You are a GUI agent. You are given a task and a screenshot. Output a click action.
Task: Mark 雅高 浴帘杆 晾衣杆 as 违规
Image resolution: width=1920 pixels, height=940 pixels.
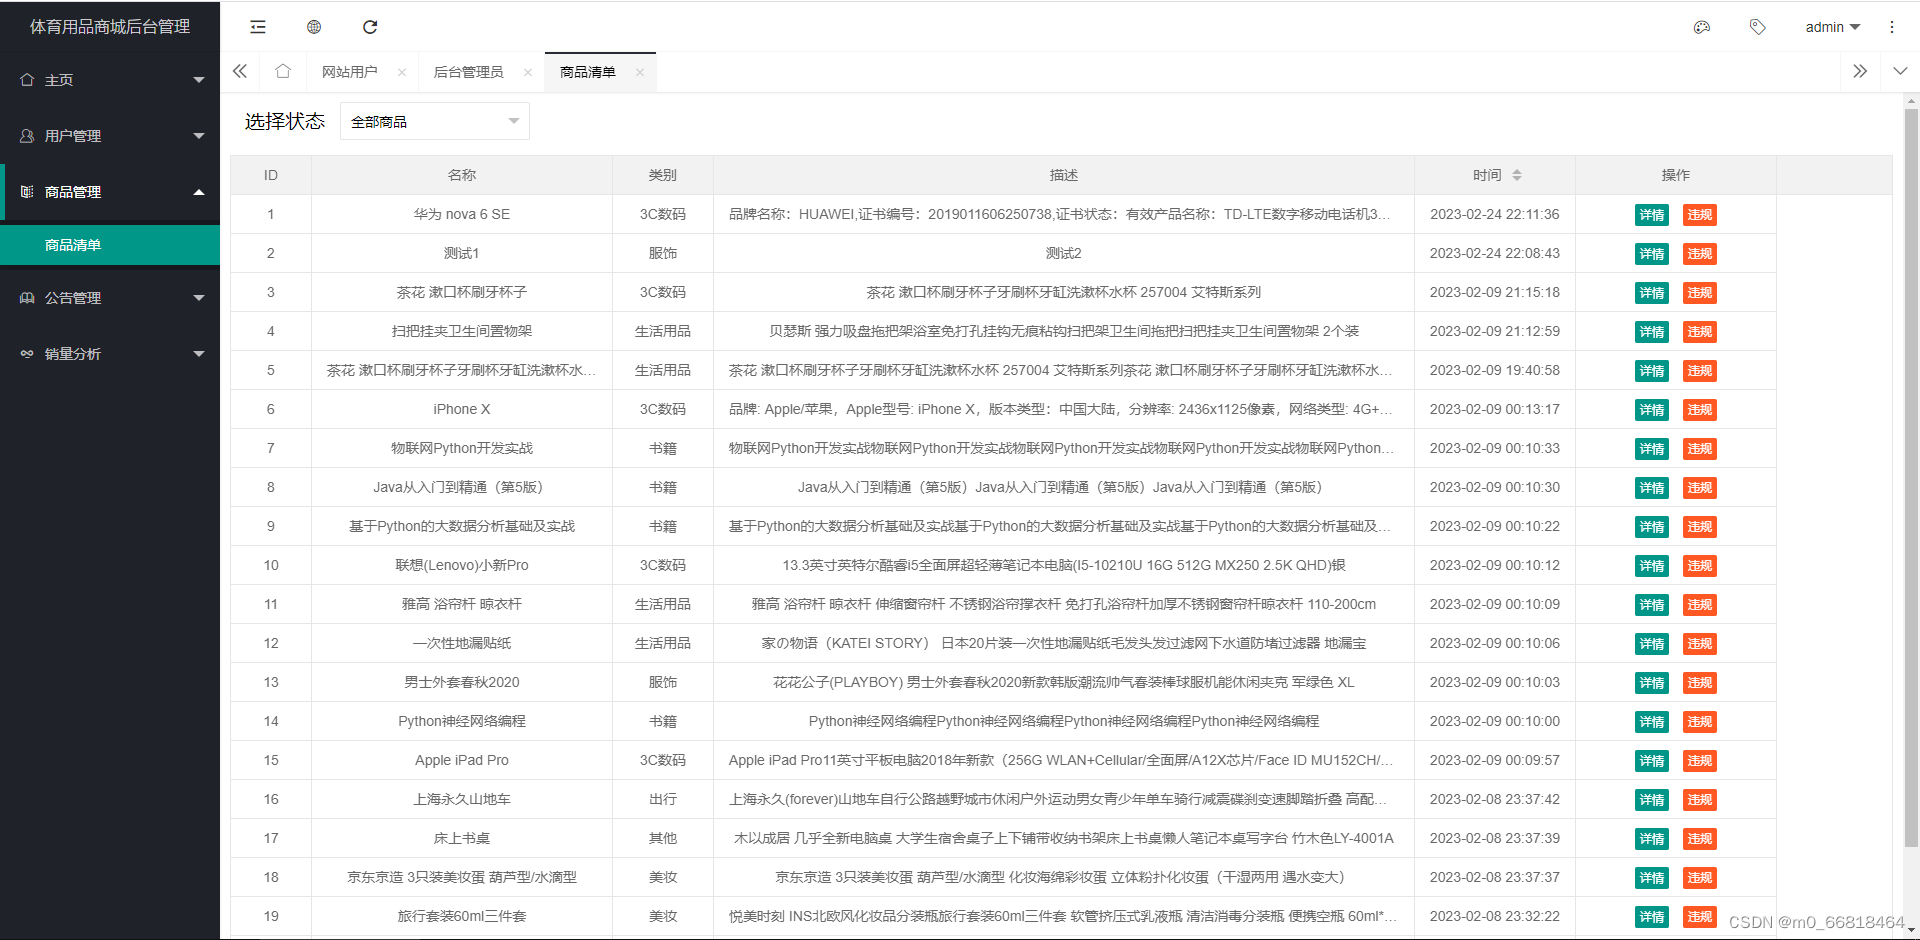1700,605
